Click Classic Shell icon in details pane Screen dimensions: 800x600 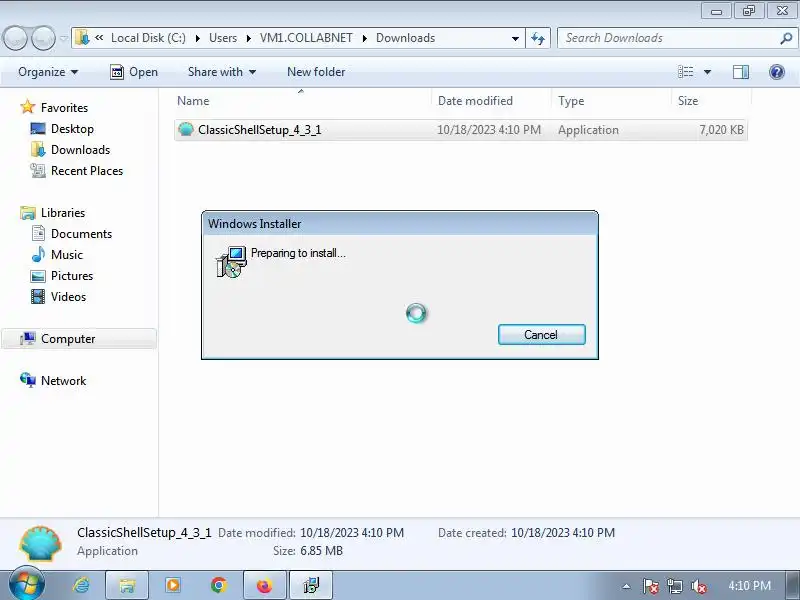click(40, 544)
